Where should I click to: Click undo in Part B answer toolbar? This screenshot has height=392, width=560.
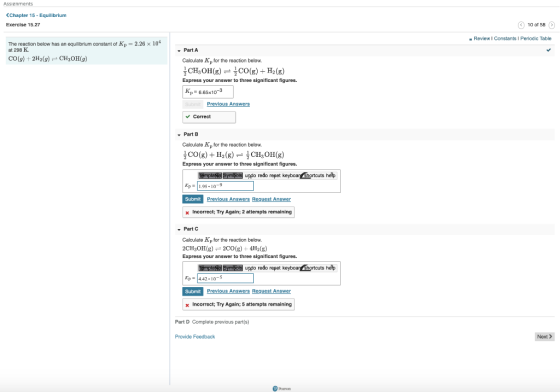[x=250, y=175]
